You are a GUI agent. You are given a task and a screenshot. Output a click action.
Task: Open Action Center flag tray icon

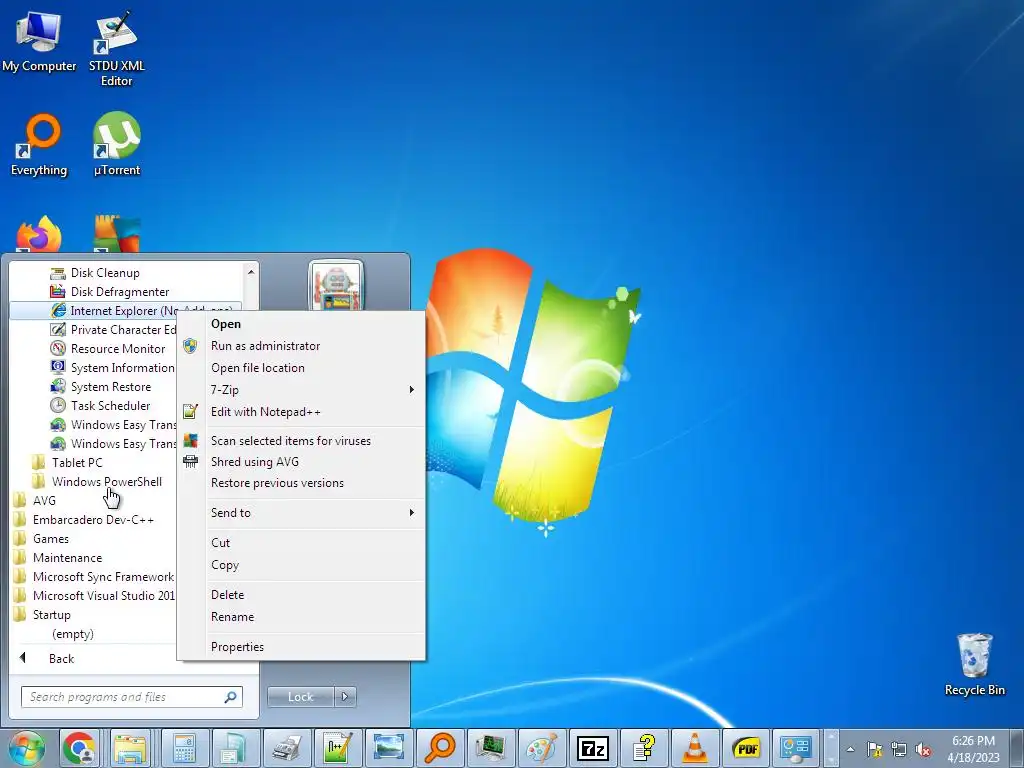click(x=874, y=750)
